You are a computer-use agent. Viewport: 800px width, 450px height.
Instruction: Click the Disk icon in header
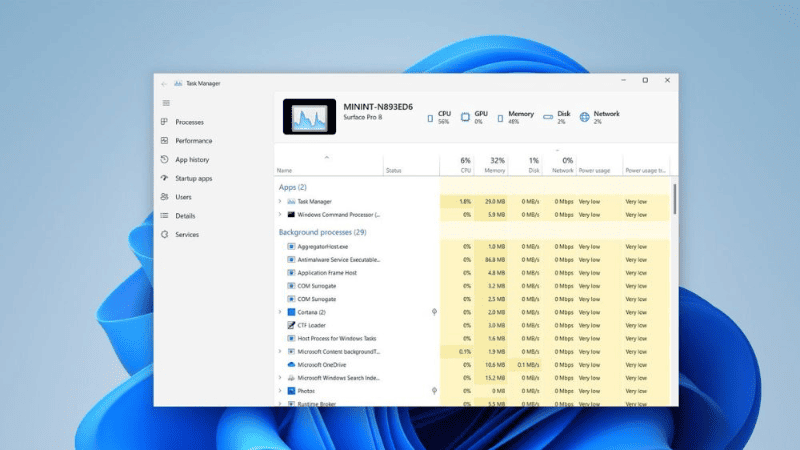pos(548,118)
